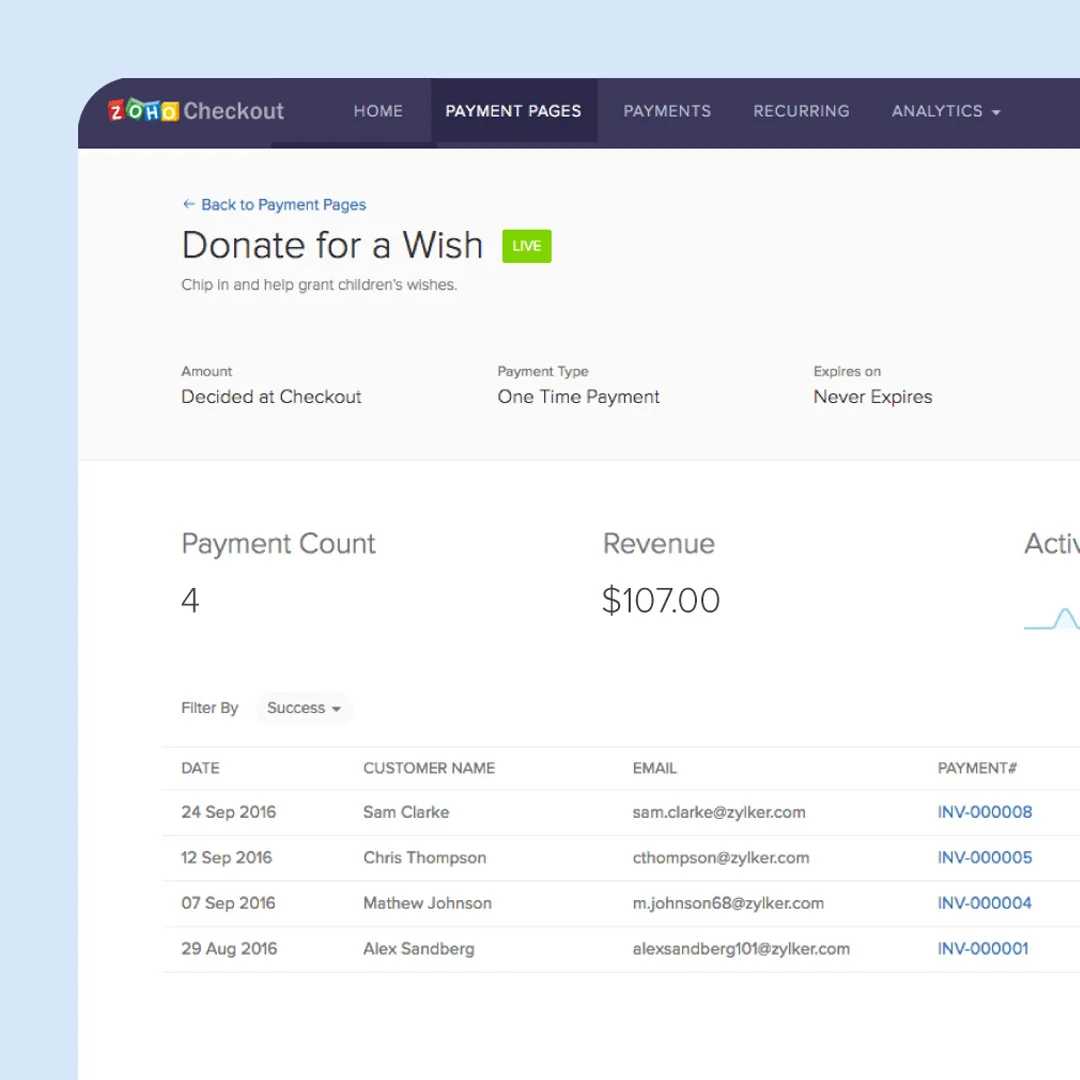Viewport: 1080px width, 1080px height.
Task: Click the EMAIL column header
Action: [x=654, y=768]
